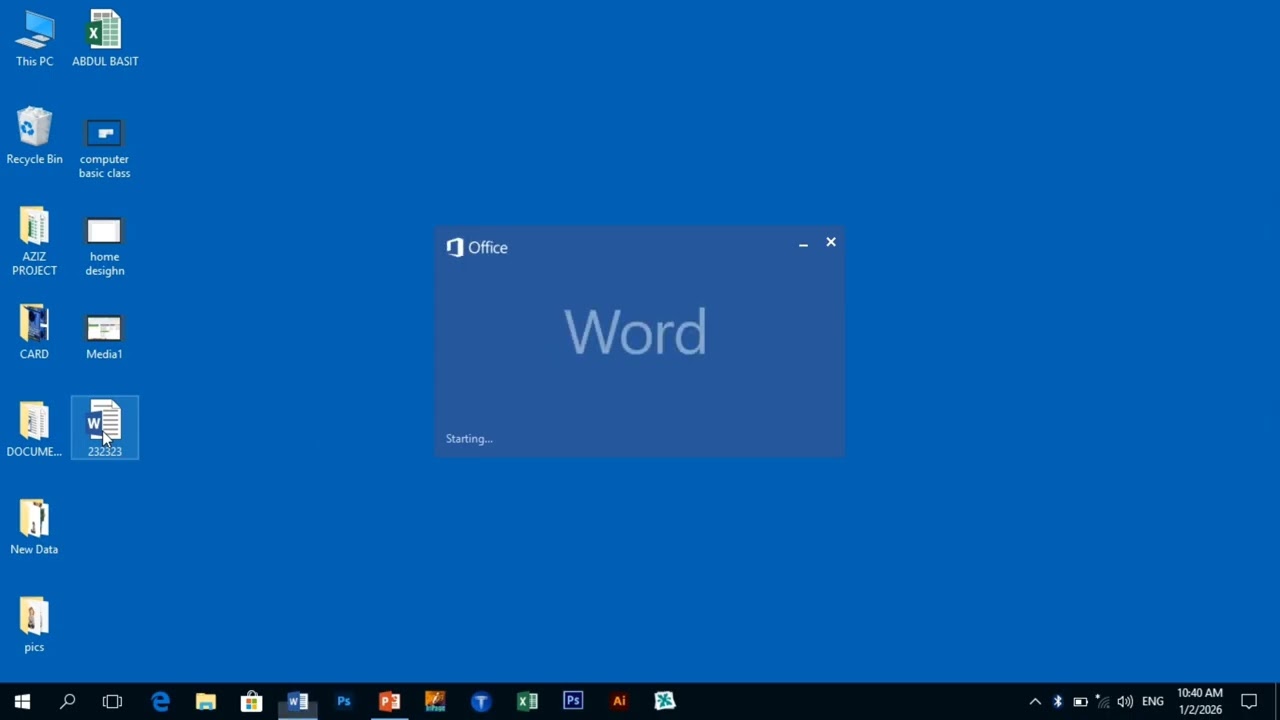This screenshot has height=720, width=1280.
Task: Launch Microsoft Edge from the taskbar
Action: pos(160,701)
